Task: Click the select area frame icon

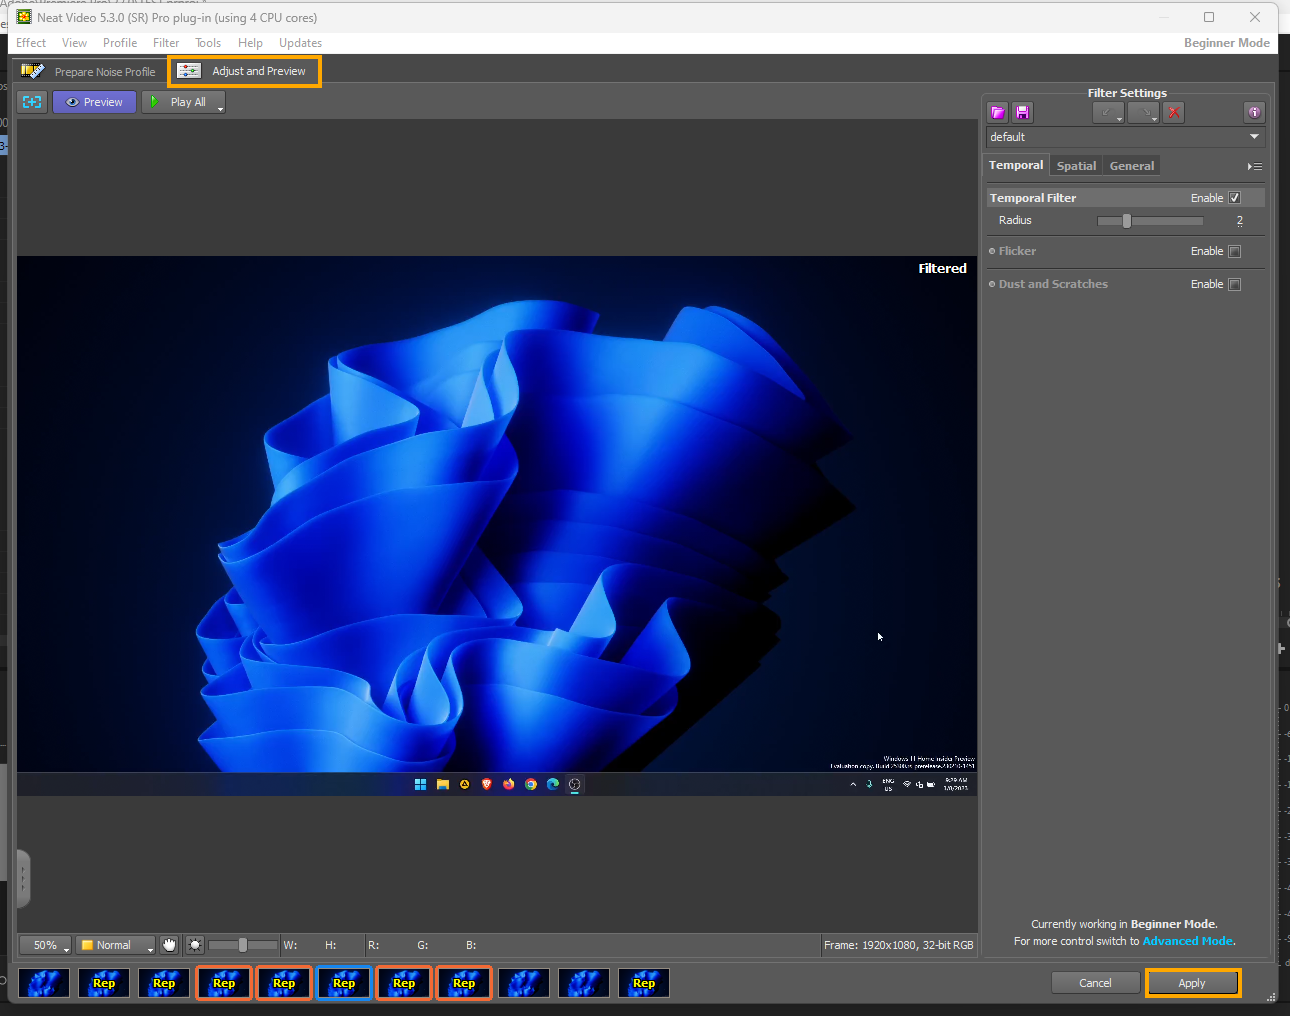Action: (x=32, y=102)
